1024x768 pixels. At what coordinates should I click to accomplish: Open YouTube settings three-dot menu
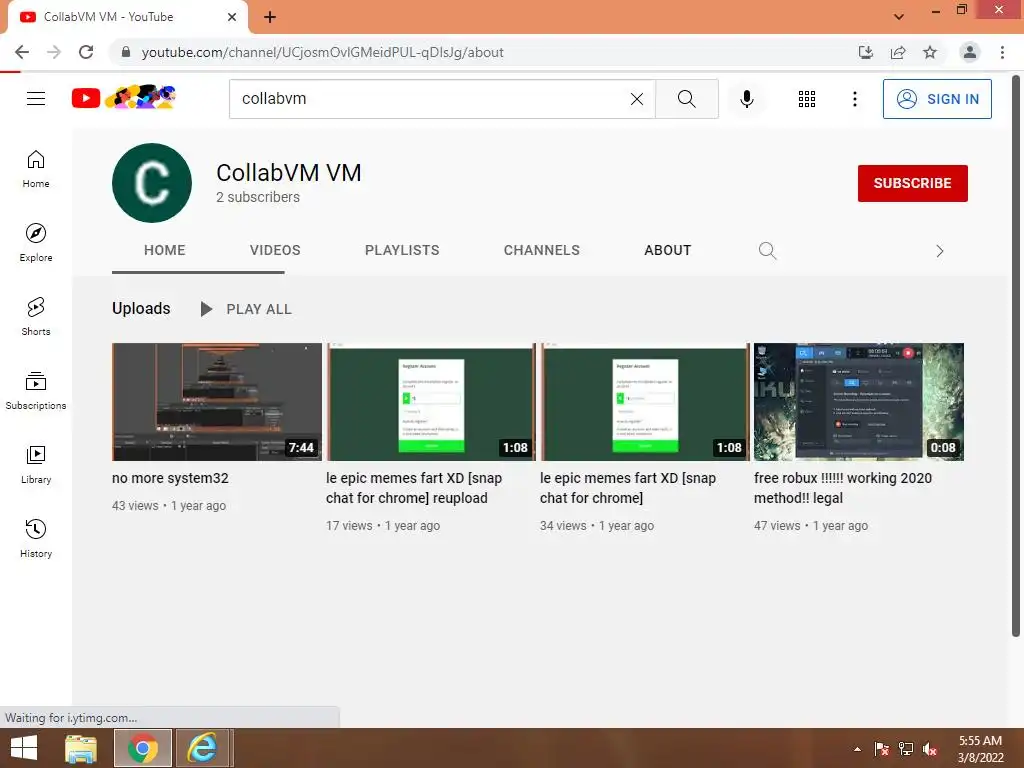[x=854, y=99]
